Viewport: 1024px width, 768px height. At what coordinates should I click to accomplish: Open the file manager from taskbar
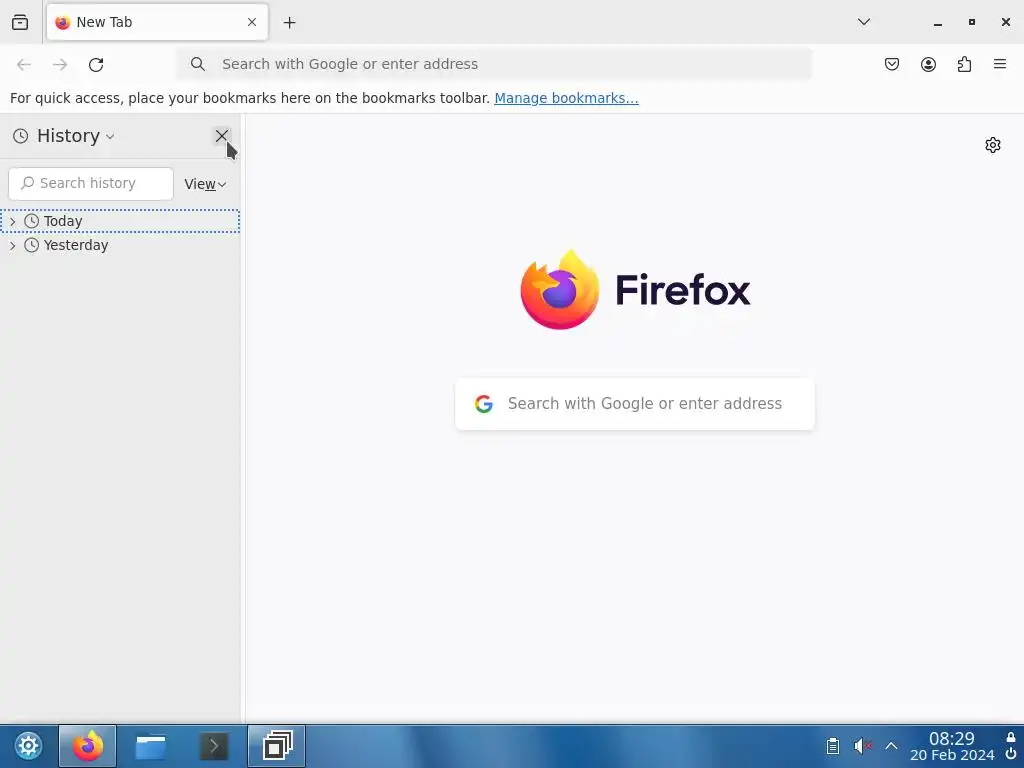click(x=150, y=746)
